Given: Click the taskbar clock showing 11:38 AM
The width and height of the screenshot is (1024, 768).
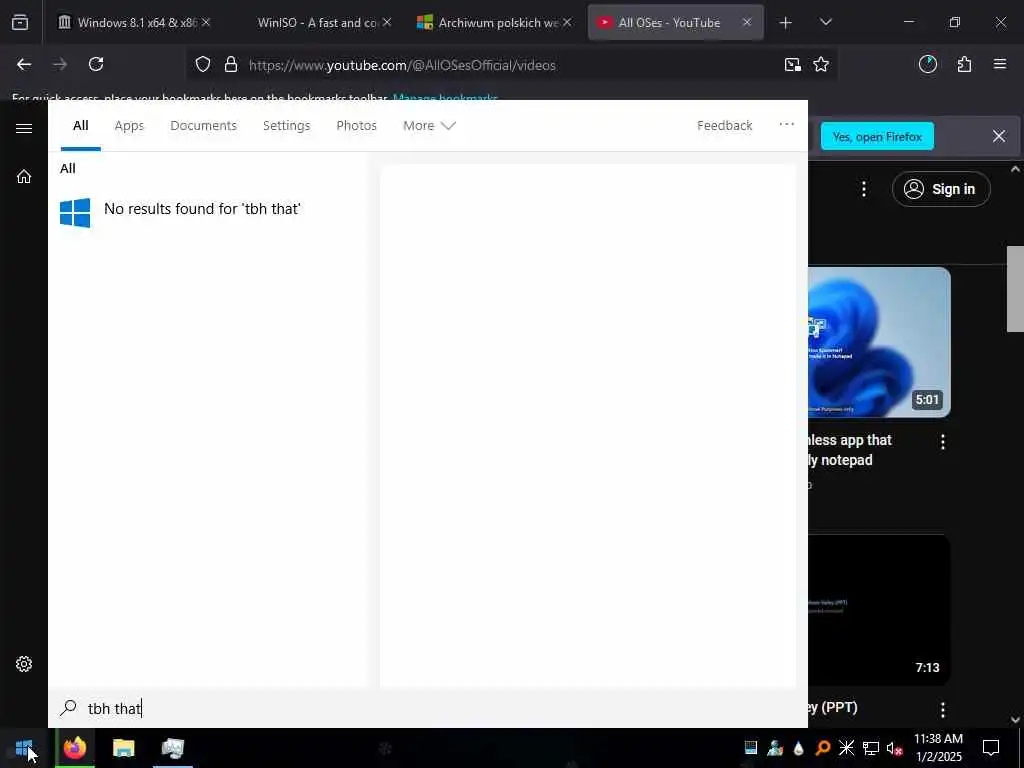Looking at the screenshot, I should coord(938,748).
